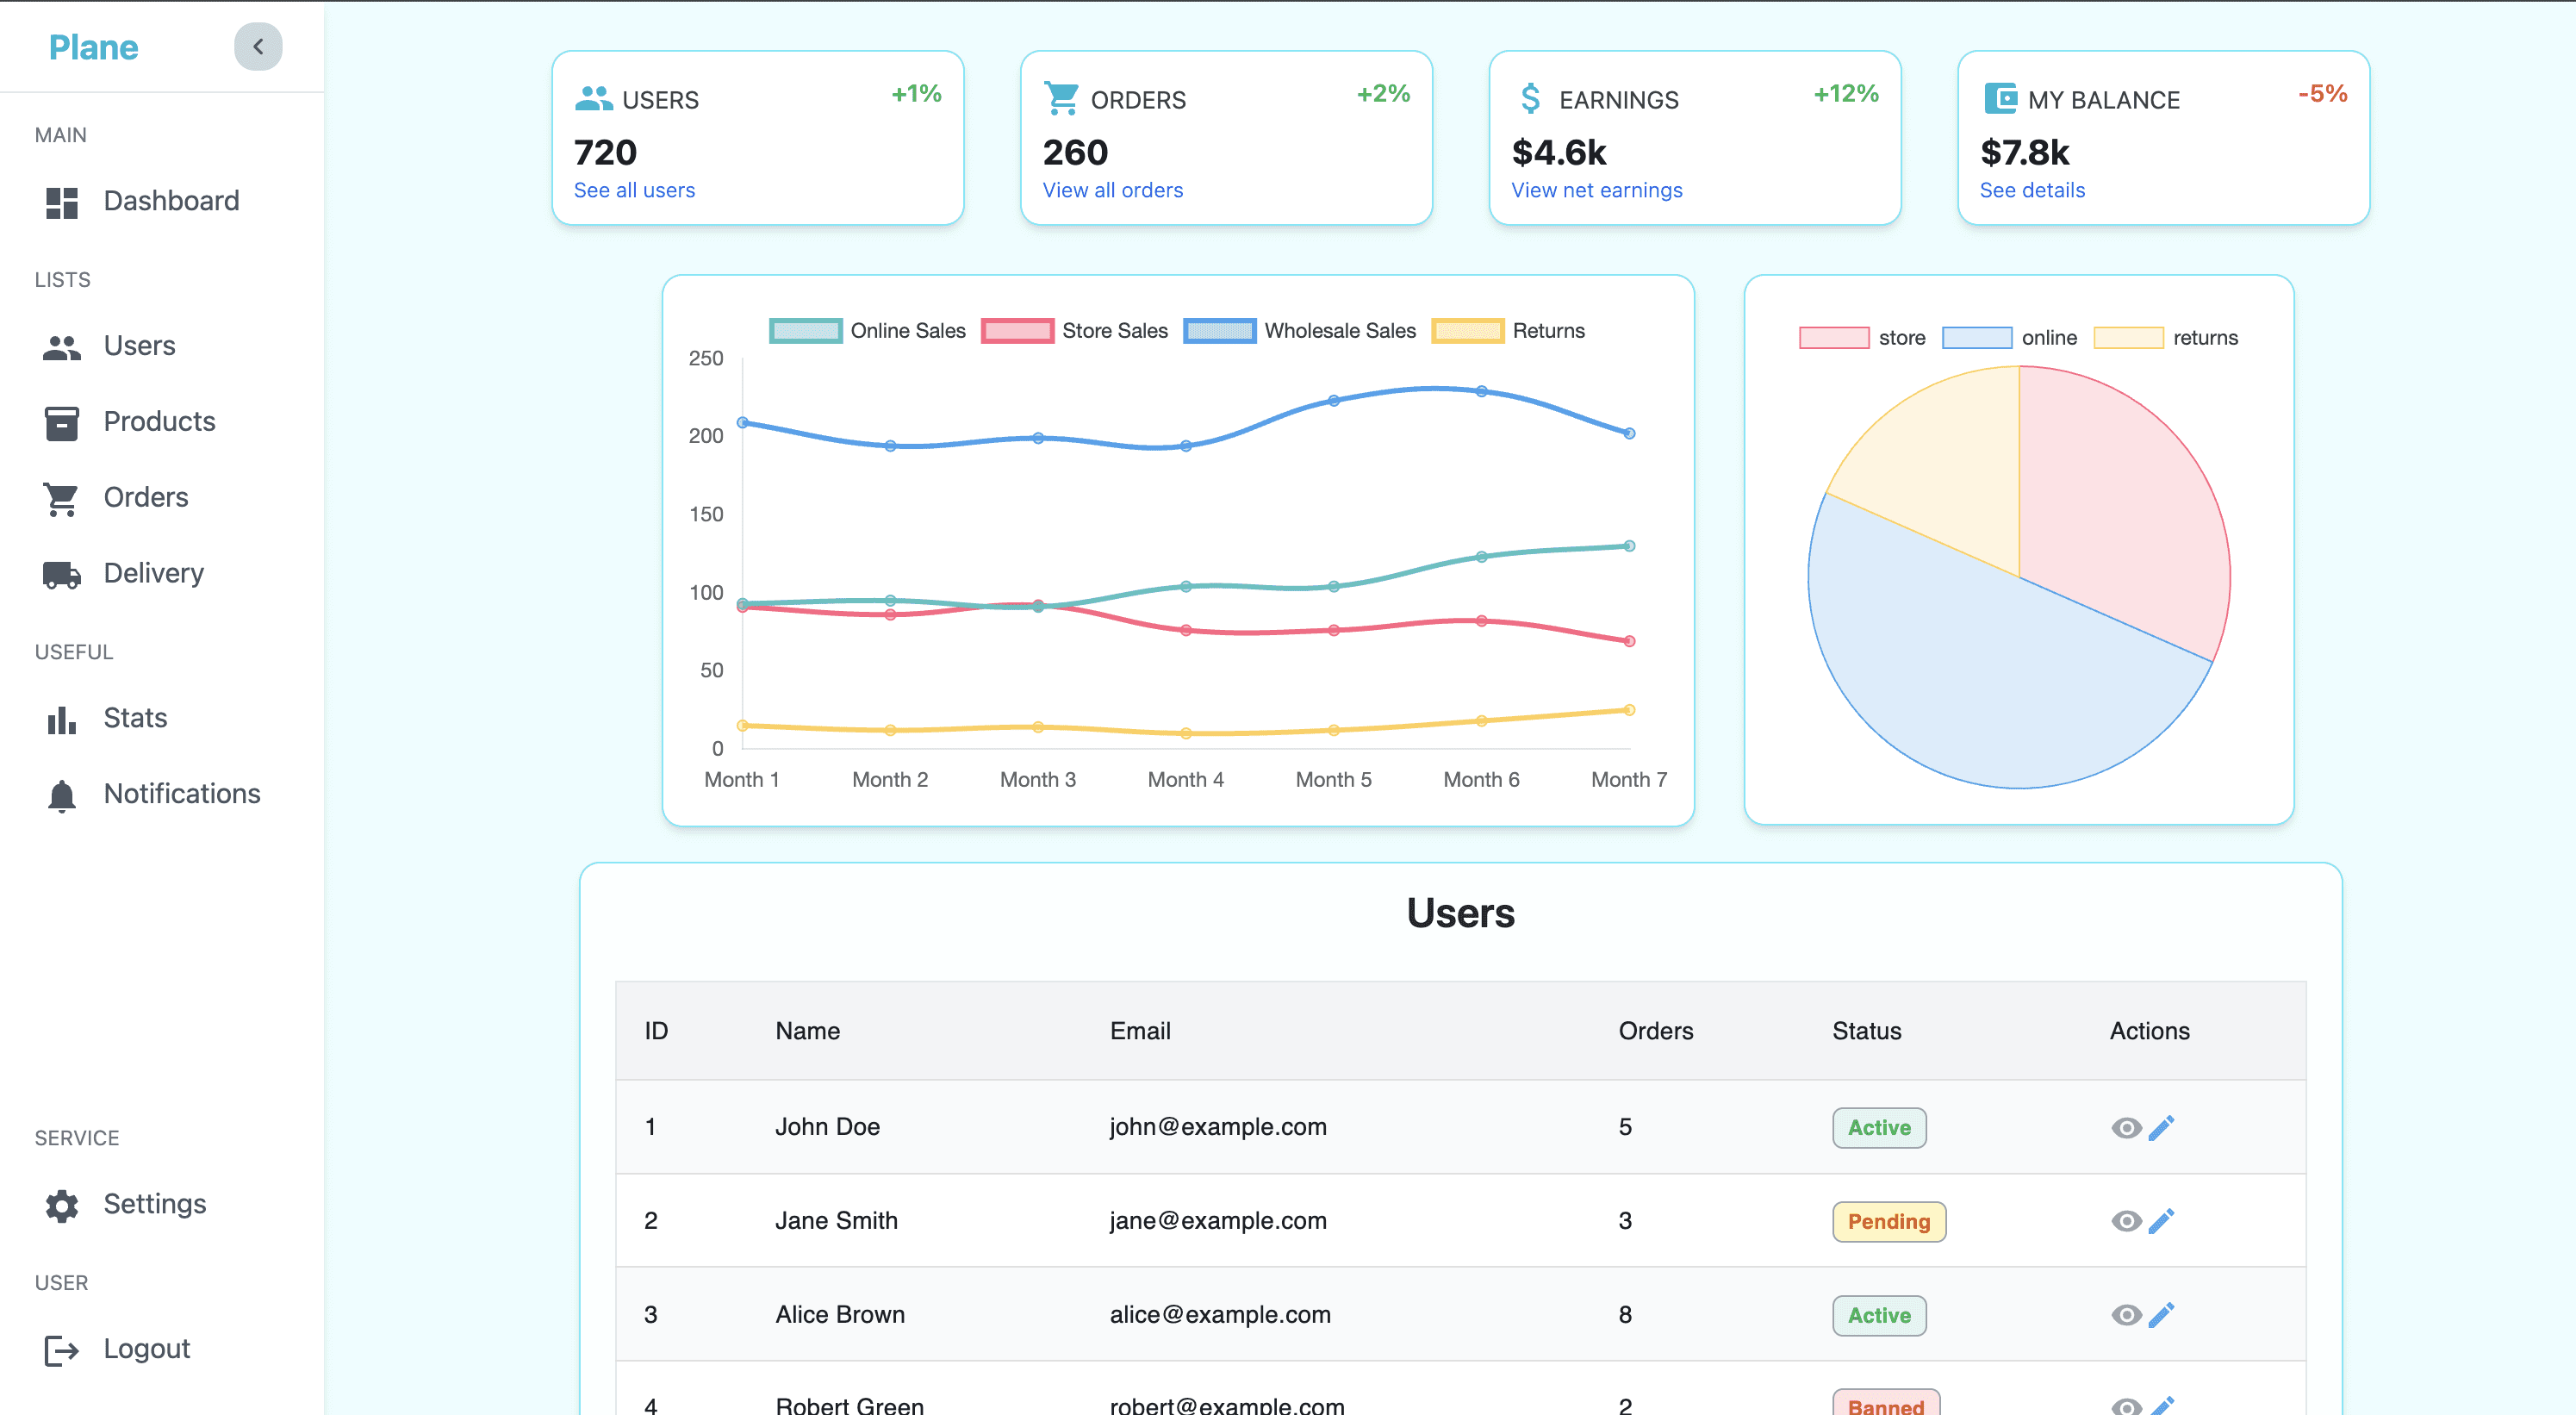Go to the Orders list in sidebar

tap(146, 497)
